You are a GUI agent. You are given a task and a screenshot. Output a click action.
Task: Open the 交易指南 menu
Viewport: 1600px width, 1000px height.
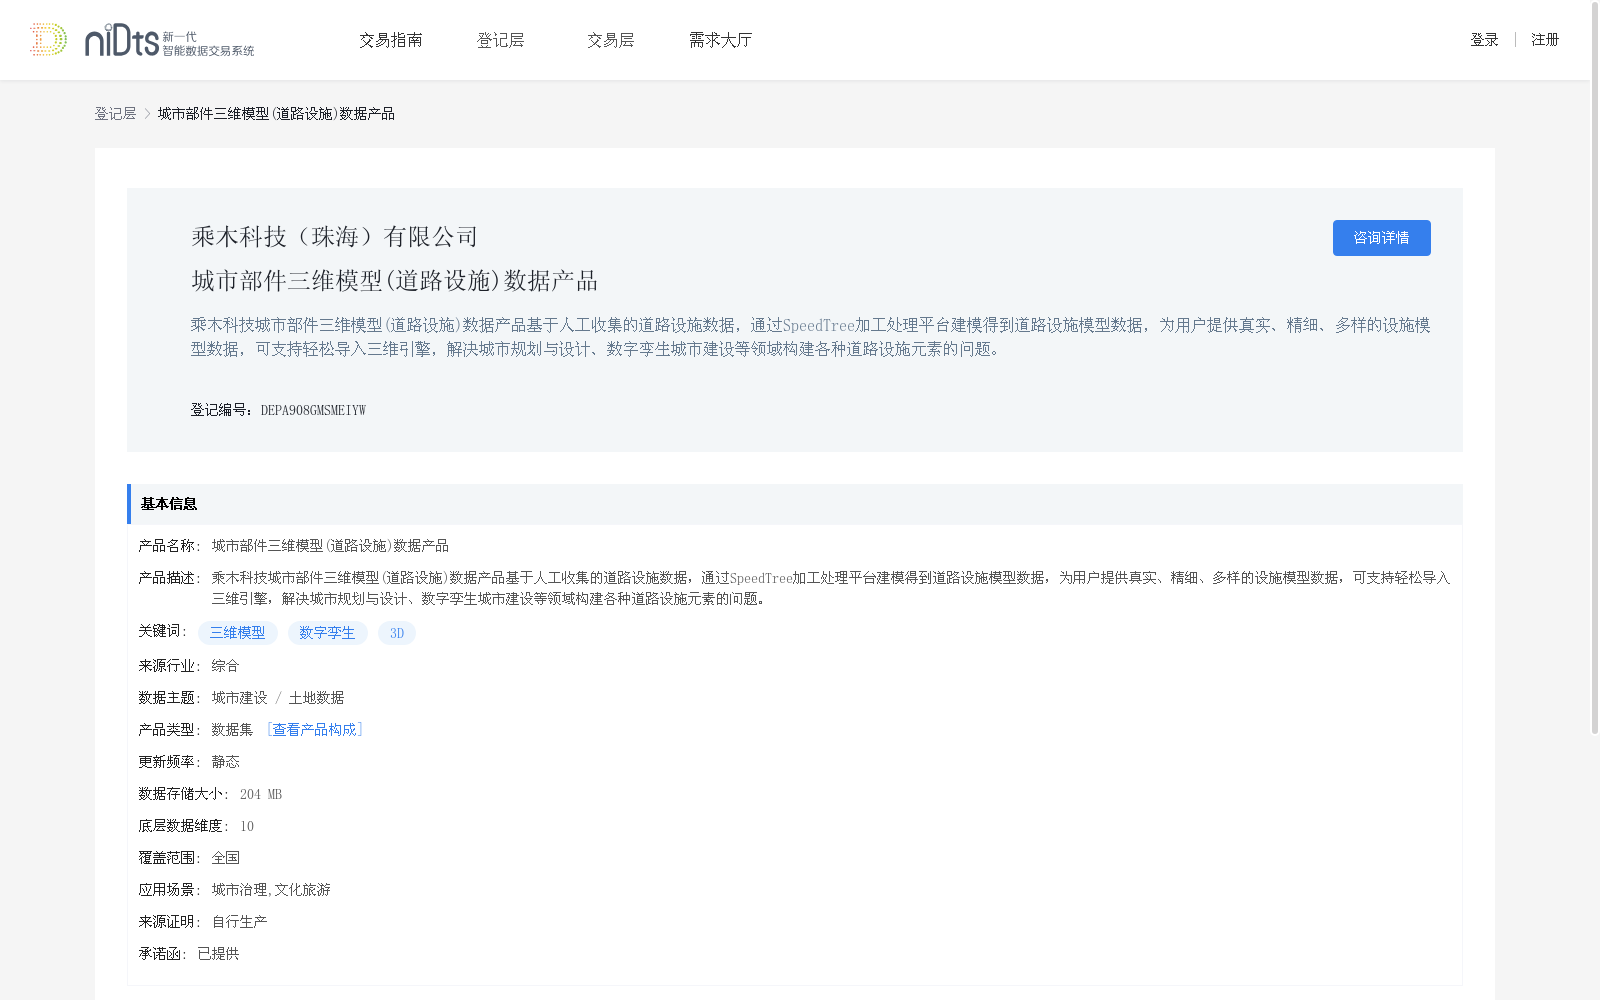[391, 40]
